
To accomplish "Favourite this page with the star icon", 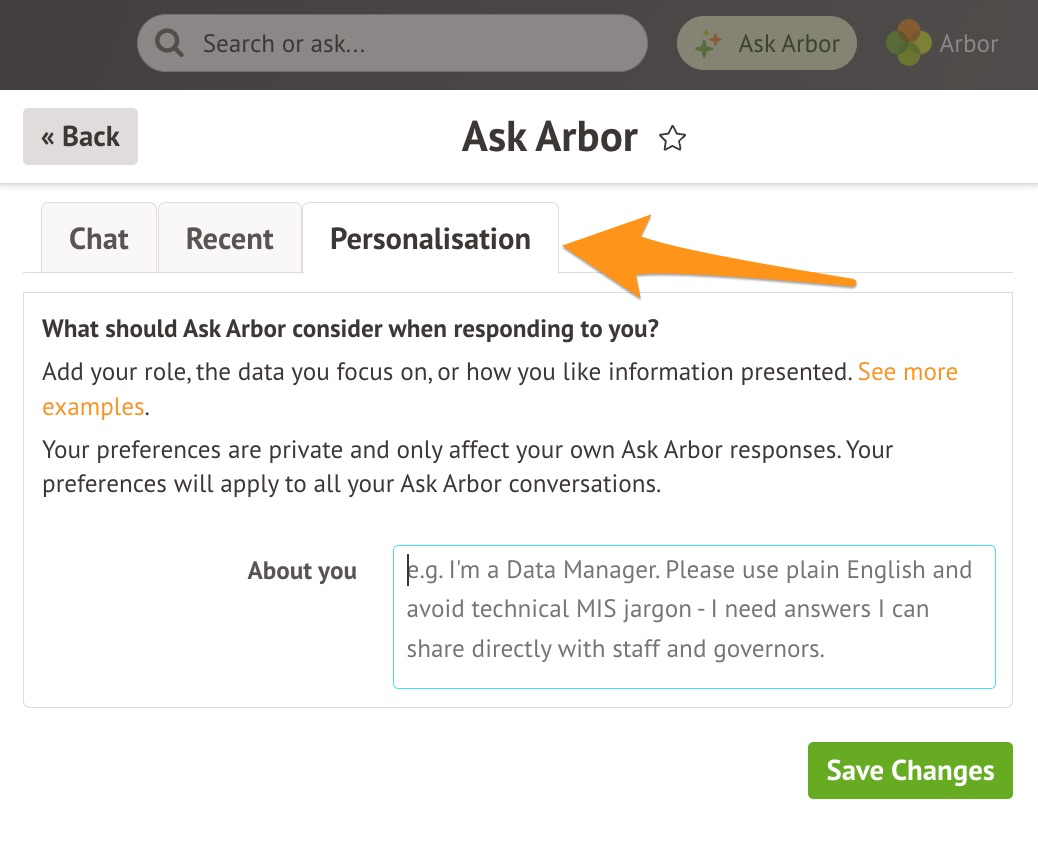I will (x=673, y=139).
